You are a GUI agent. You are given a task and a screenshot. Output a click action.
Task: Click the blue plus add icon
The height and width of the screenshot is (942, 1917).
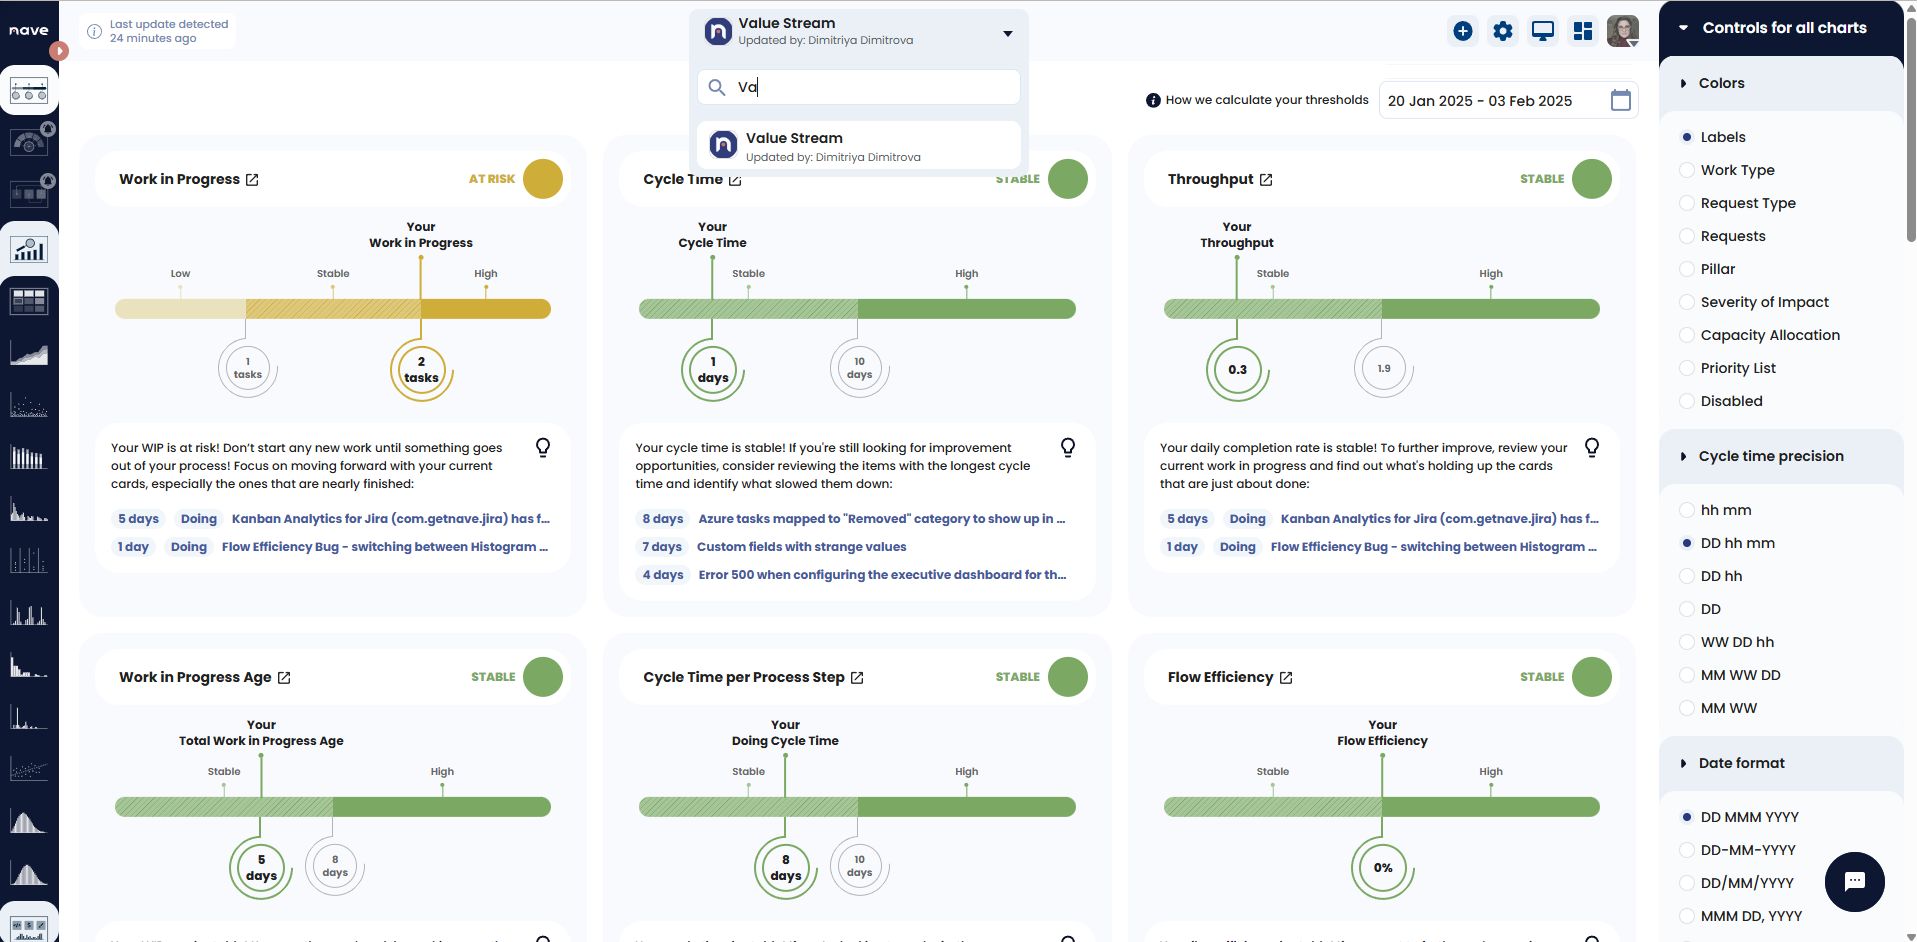[x=1462, y=31]
